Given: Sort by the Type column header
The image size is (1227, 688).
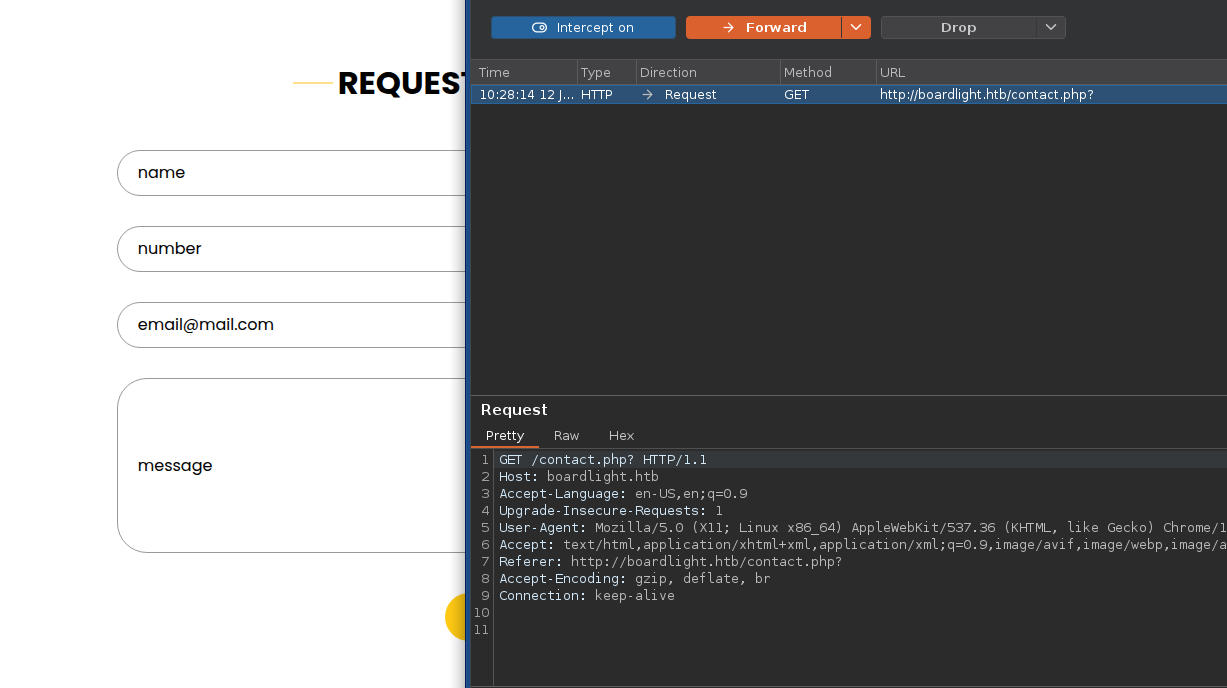Looking at the screenshot, I should tap(605, 72).
